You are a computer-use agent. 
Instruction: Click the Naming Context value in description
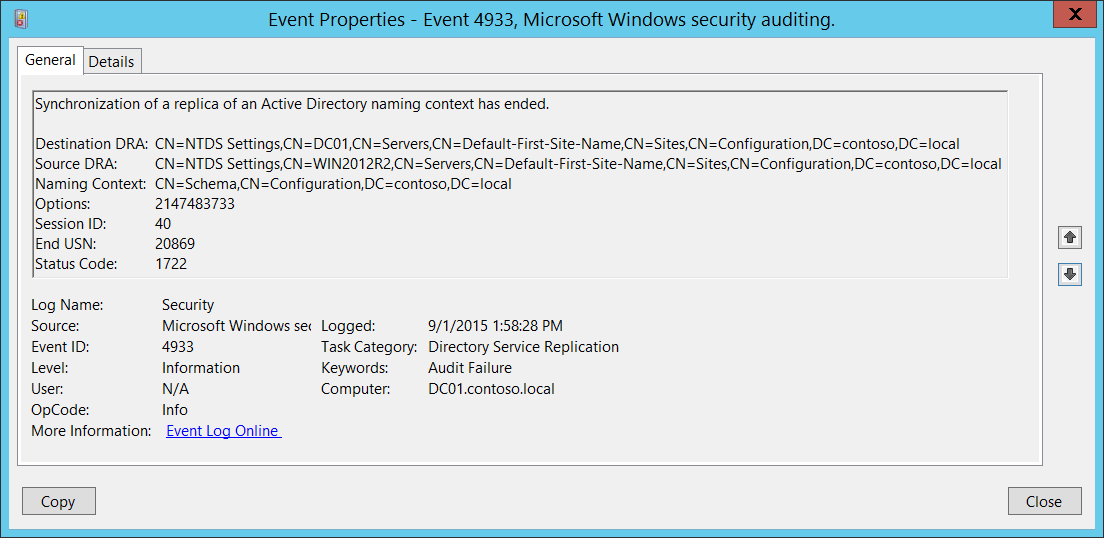(333, 184)
